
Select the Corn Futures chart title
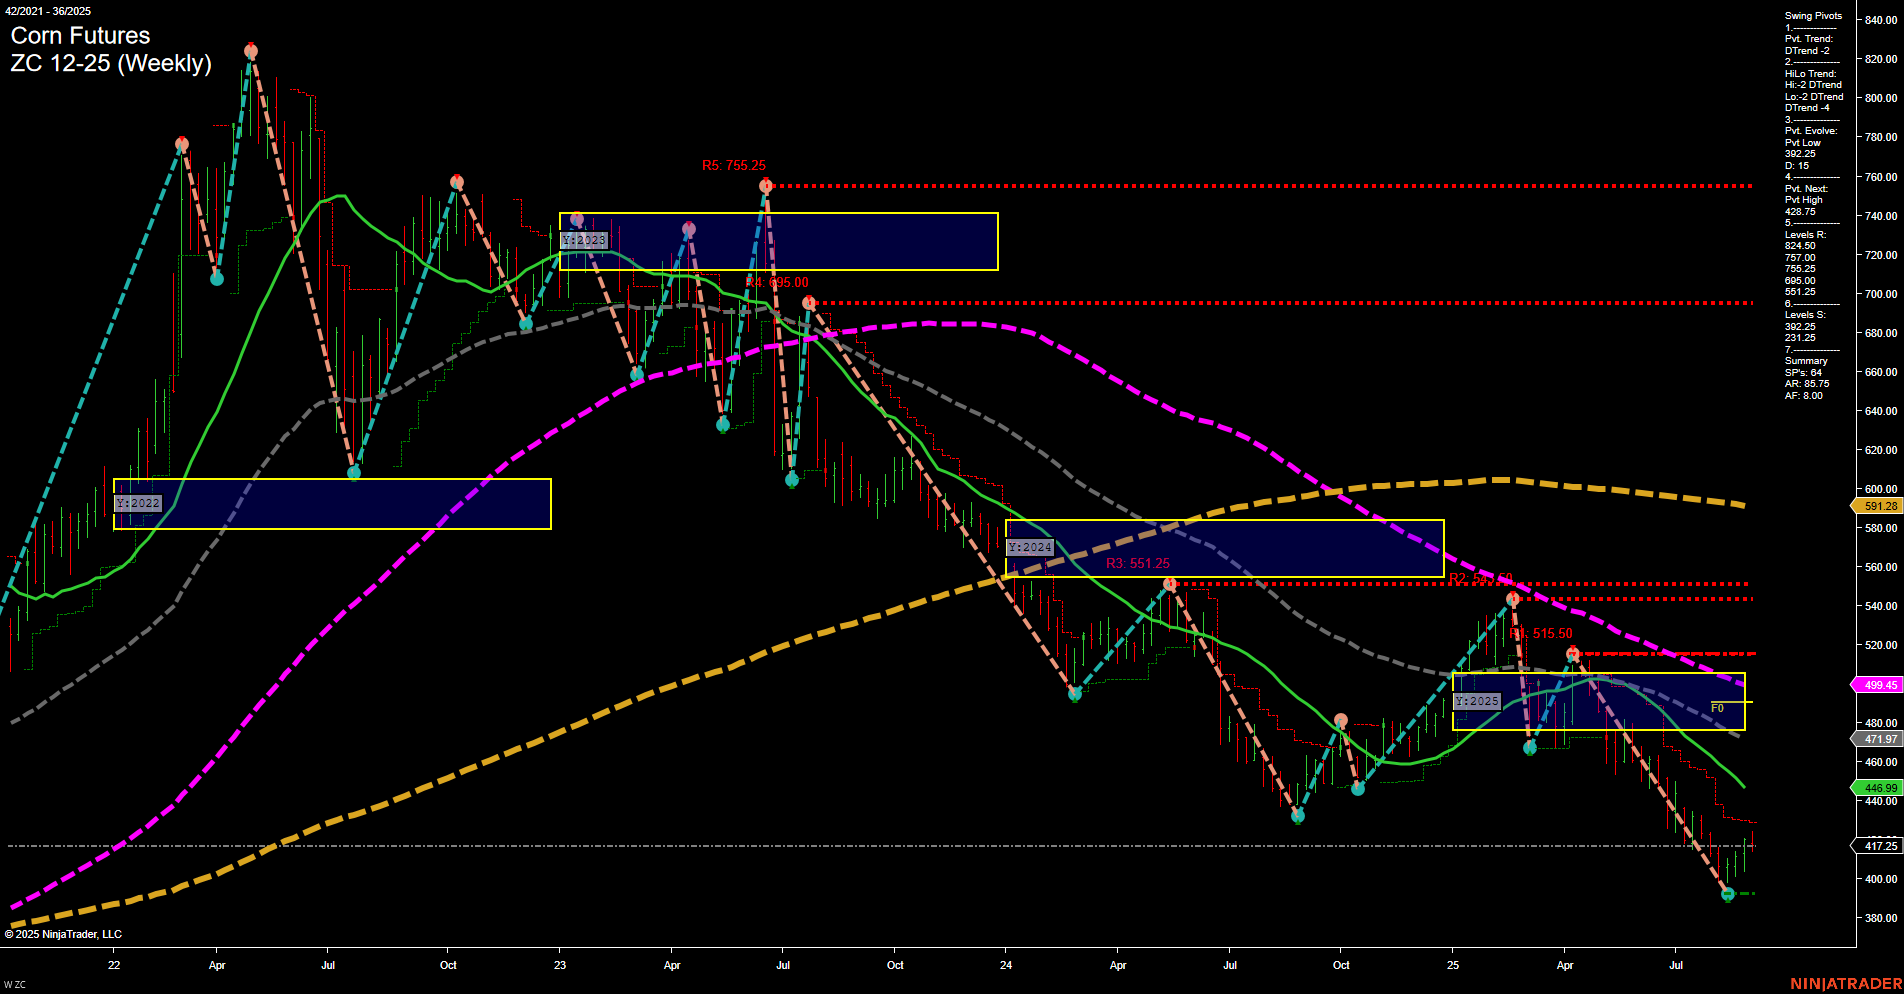pyautogui.click(x=79, y=36)
